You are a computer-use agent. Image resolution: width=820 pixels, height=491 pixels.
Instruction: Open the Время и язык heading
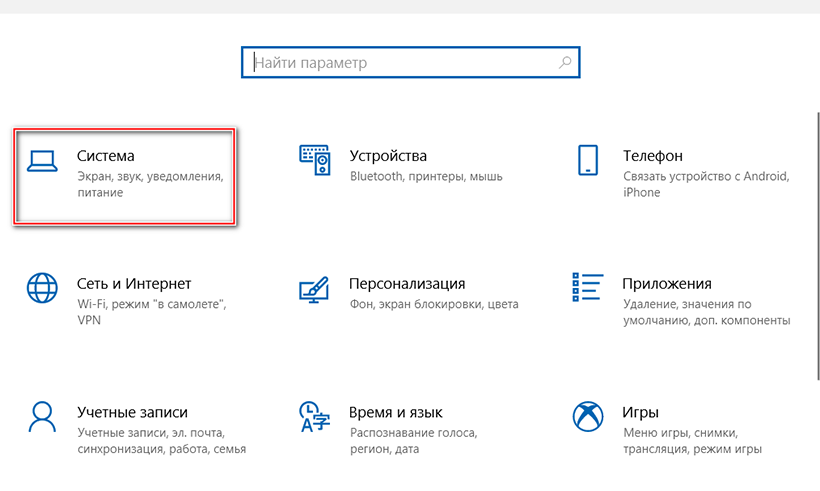tap(396, 412)
